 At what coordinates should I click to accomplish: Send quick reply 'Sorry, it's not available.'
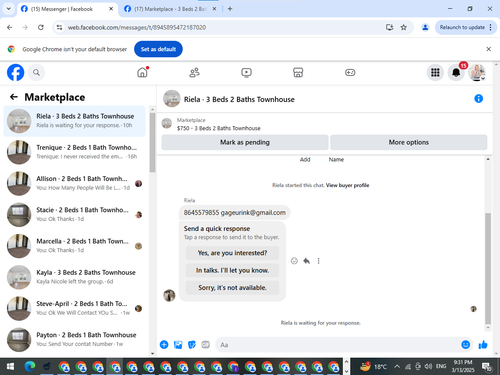232,288
